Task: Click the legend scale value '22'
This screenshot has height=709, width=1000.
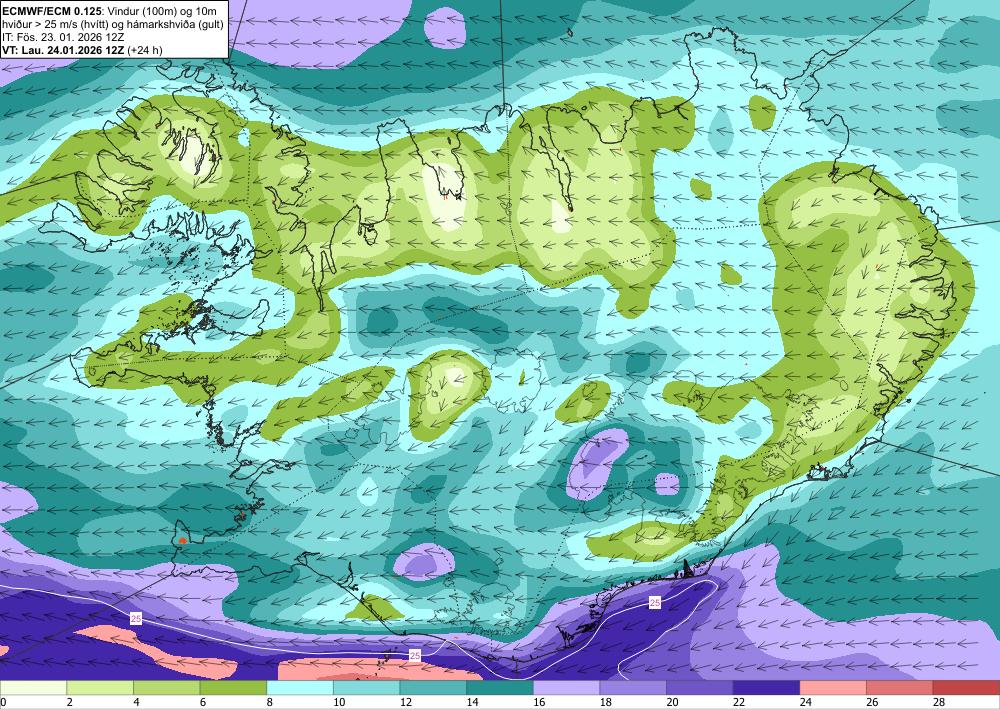Action: click(739, 702)
